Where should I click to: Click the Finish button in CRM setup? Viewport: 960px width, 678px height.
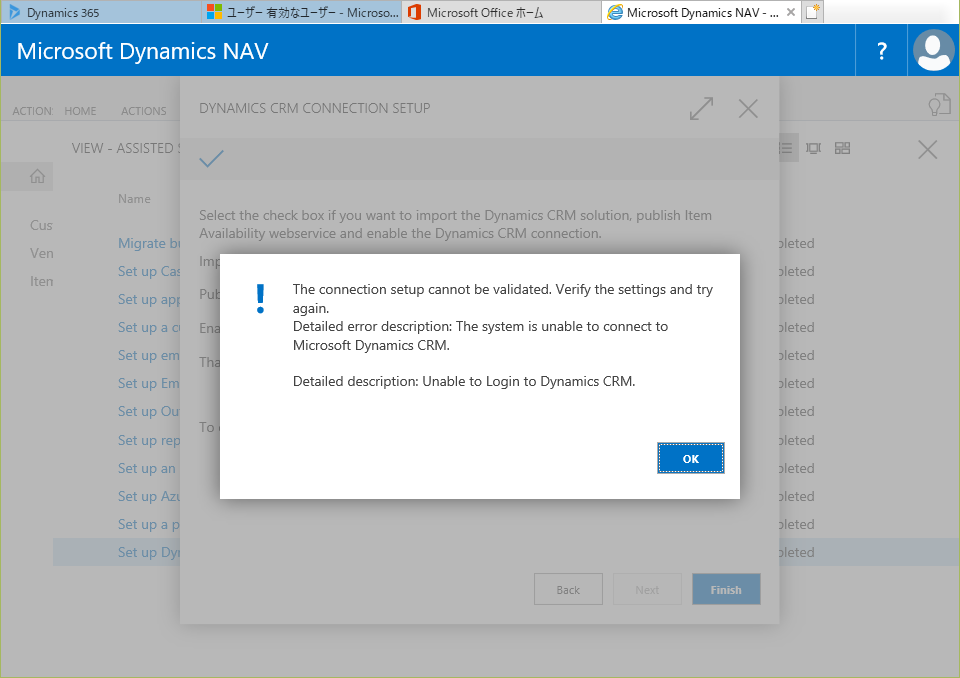pyautogui.click(x=726, y=589)
